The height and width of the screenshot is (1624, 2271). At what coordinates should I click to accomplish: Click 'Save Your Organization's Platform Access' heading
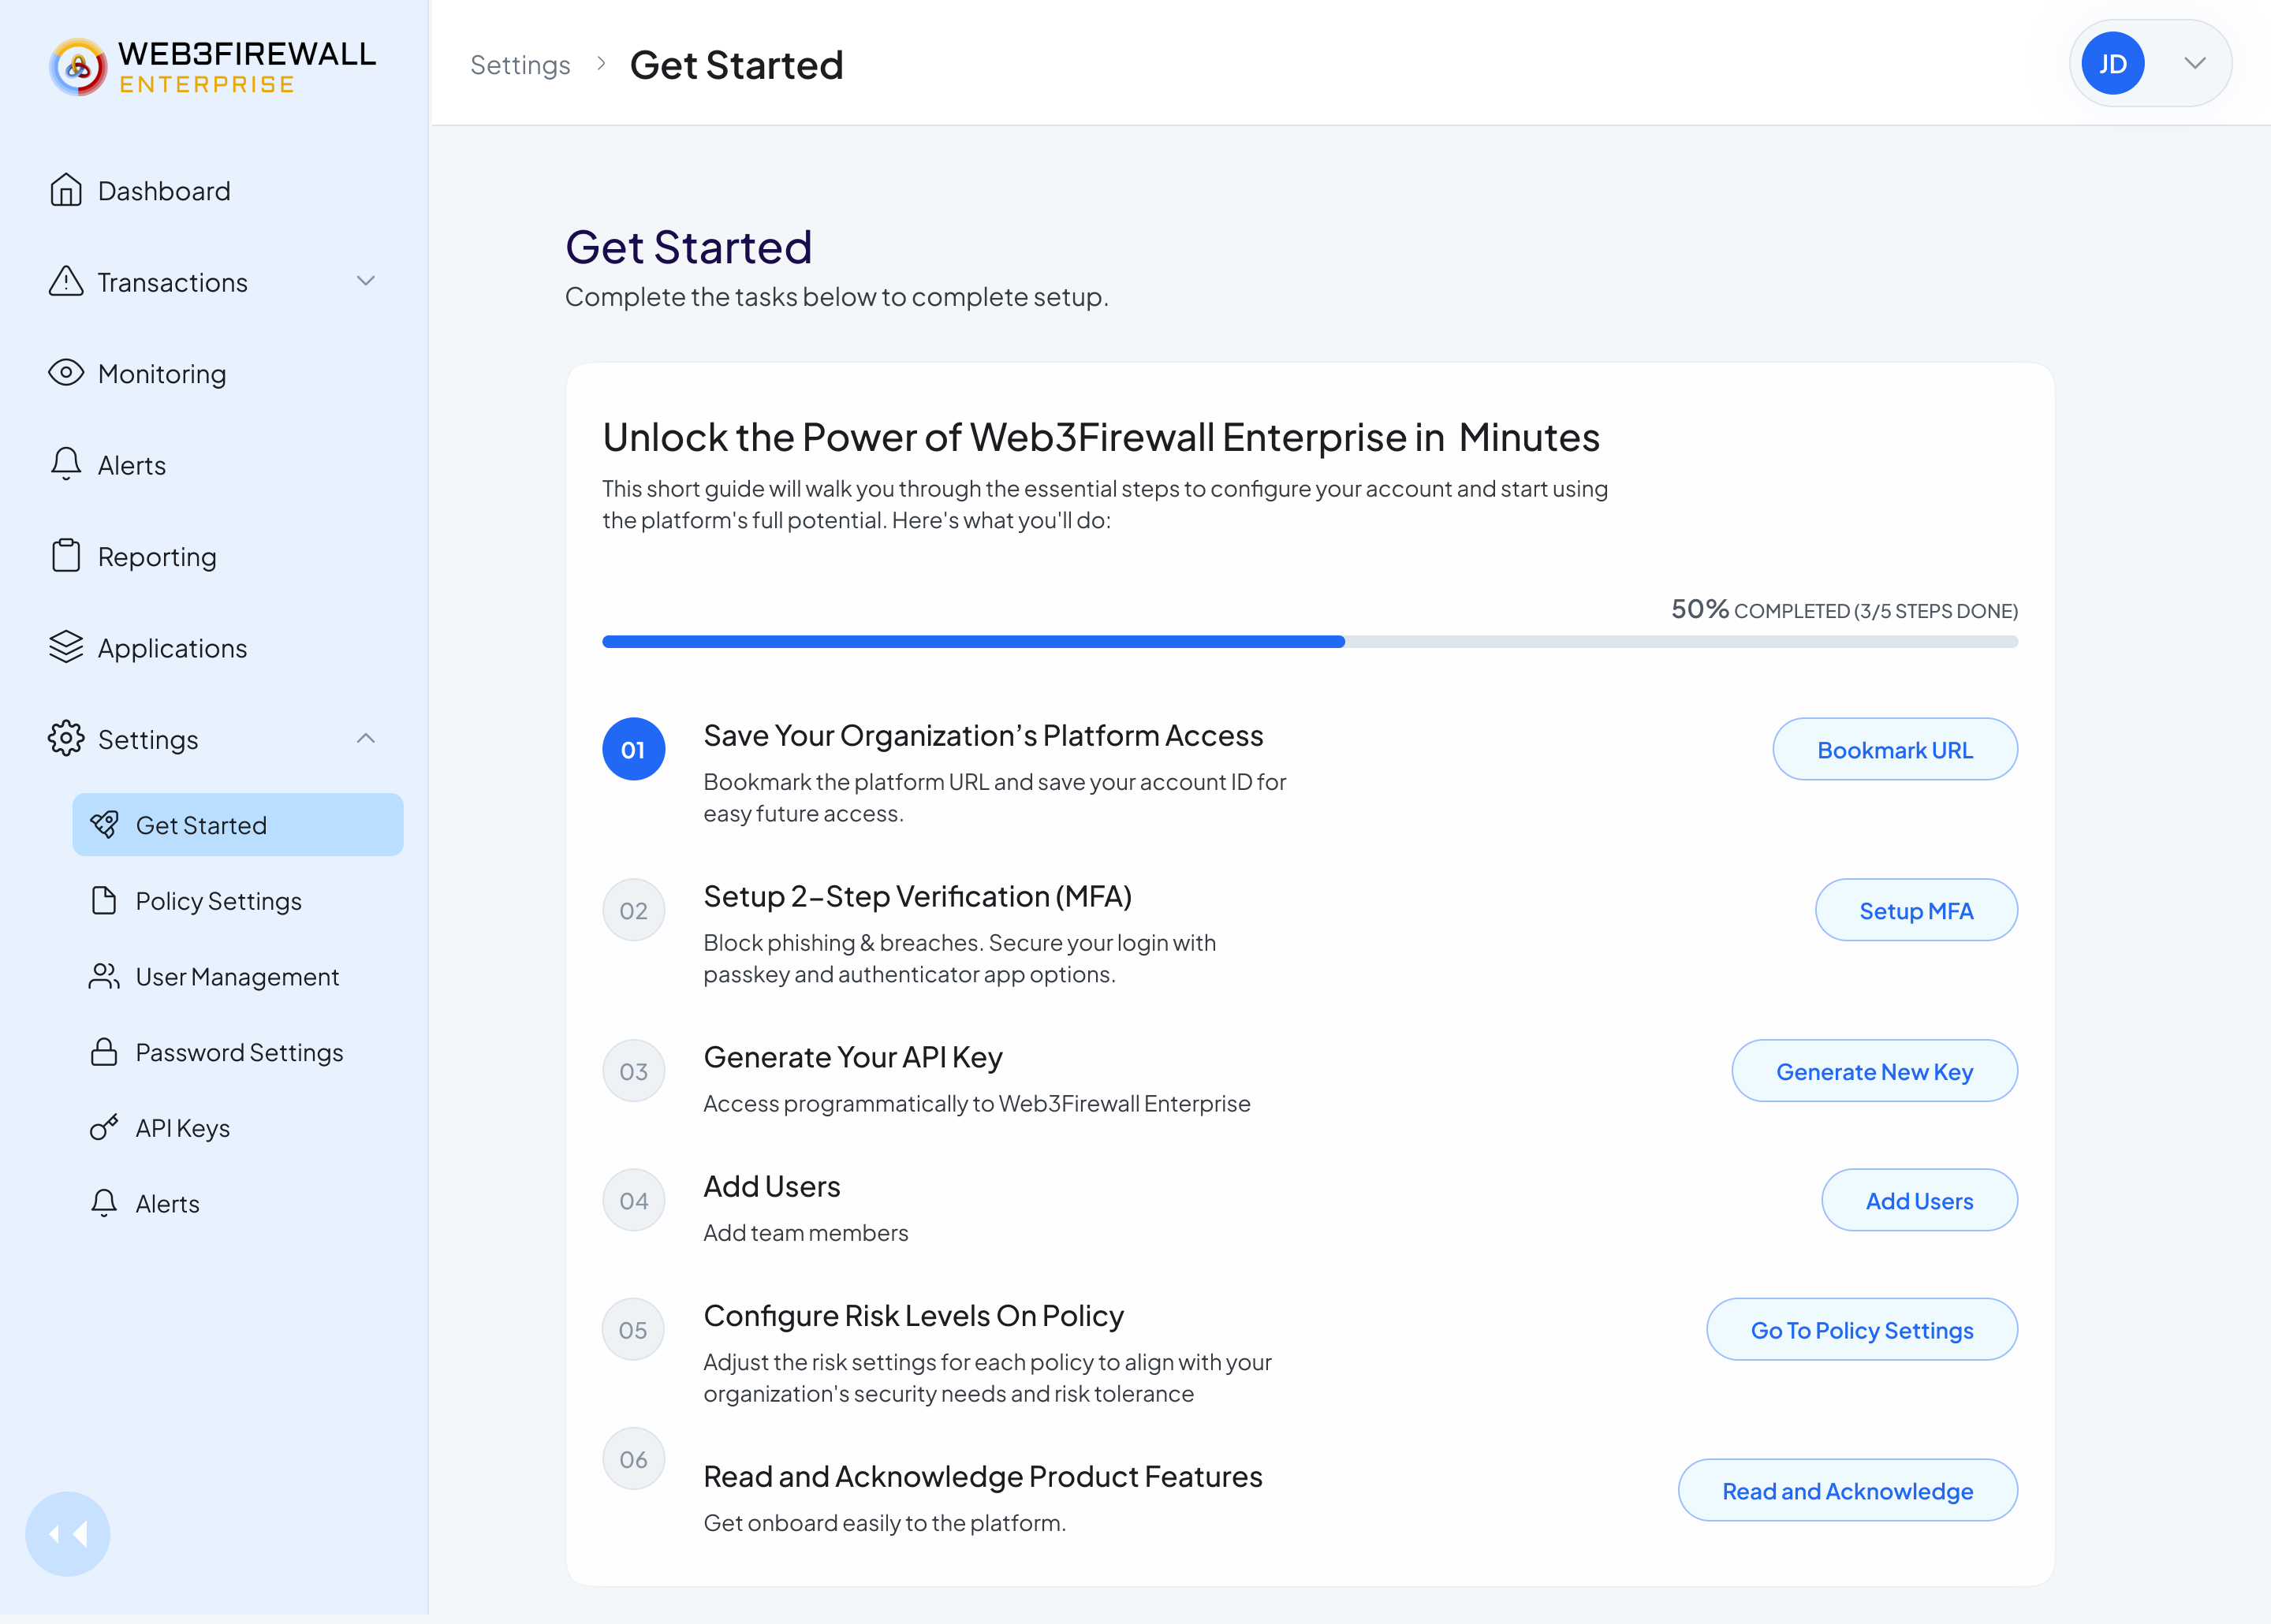click(x=983, y=735)
